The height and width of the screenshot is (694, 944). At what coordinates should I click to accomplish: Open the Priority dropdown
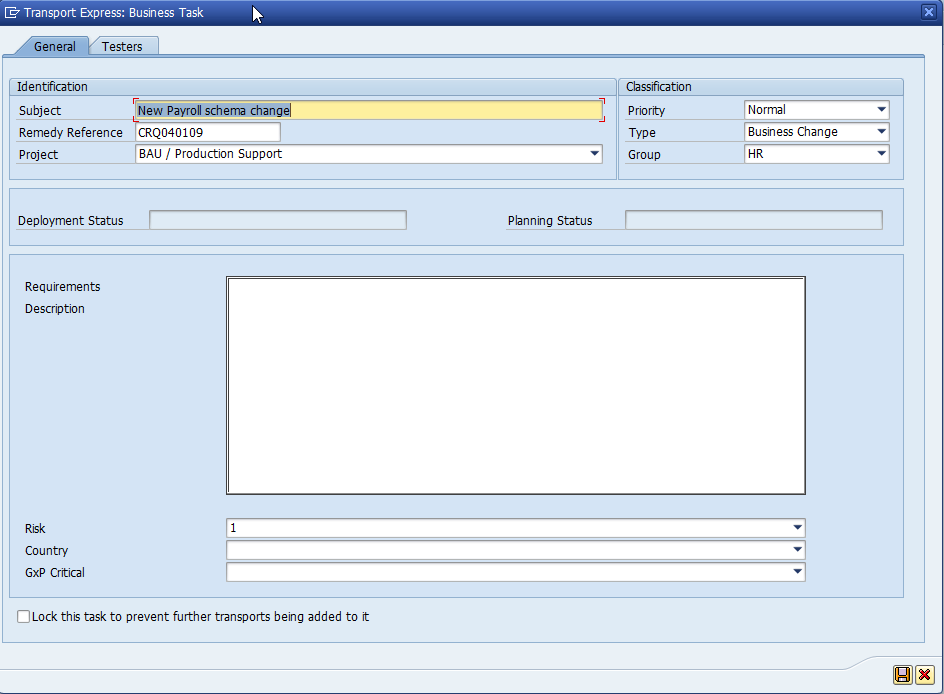[x=881, y=110]
